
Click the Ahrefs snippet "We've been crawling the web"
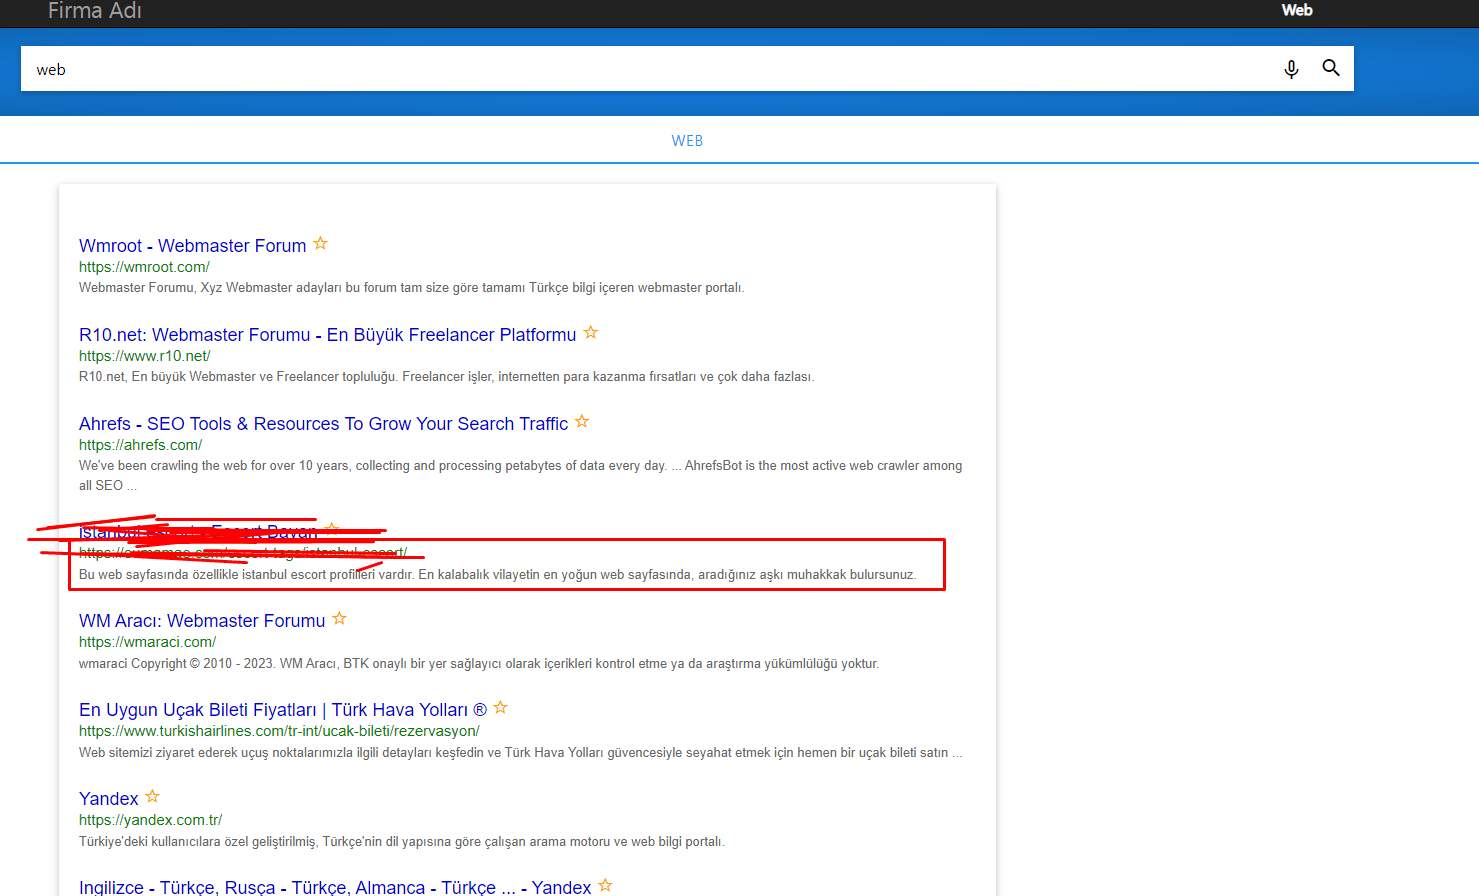coord(521,475)
